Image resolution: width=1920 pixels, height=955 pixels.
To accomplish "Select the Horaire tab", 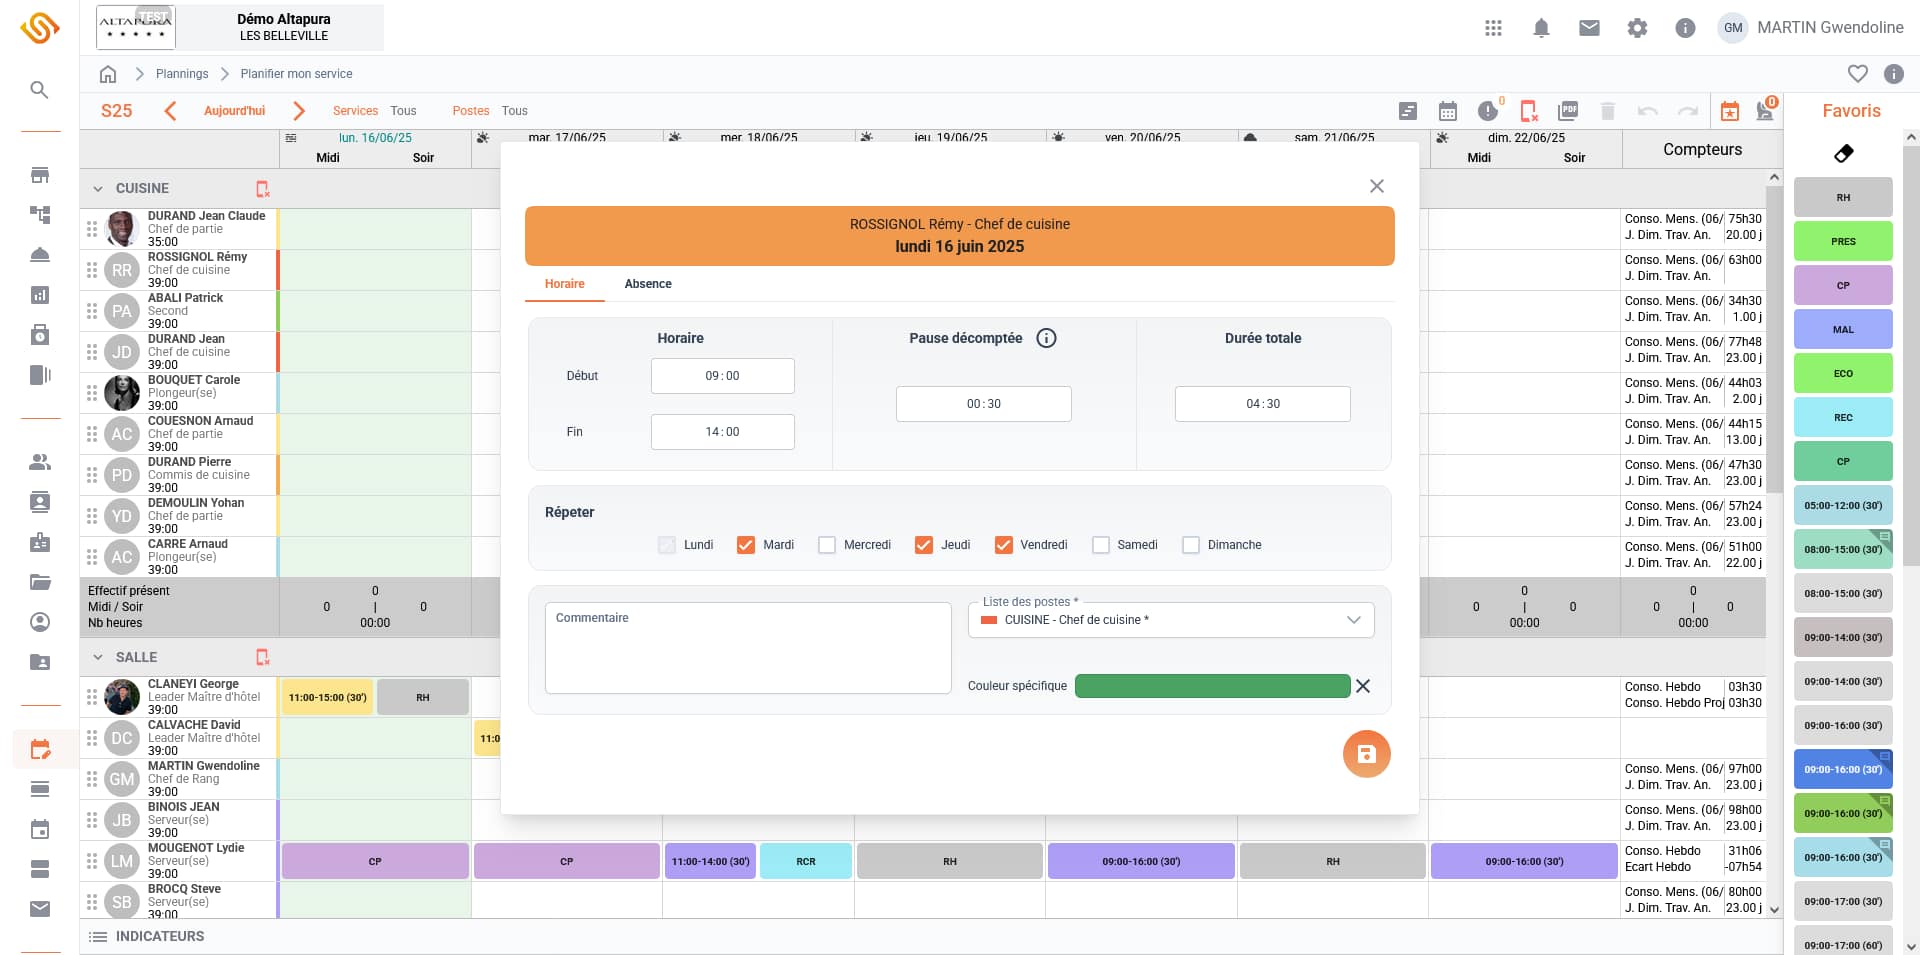I will click(565, 284).
